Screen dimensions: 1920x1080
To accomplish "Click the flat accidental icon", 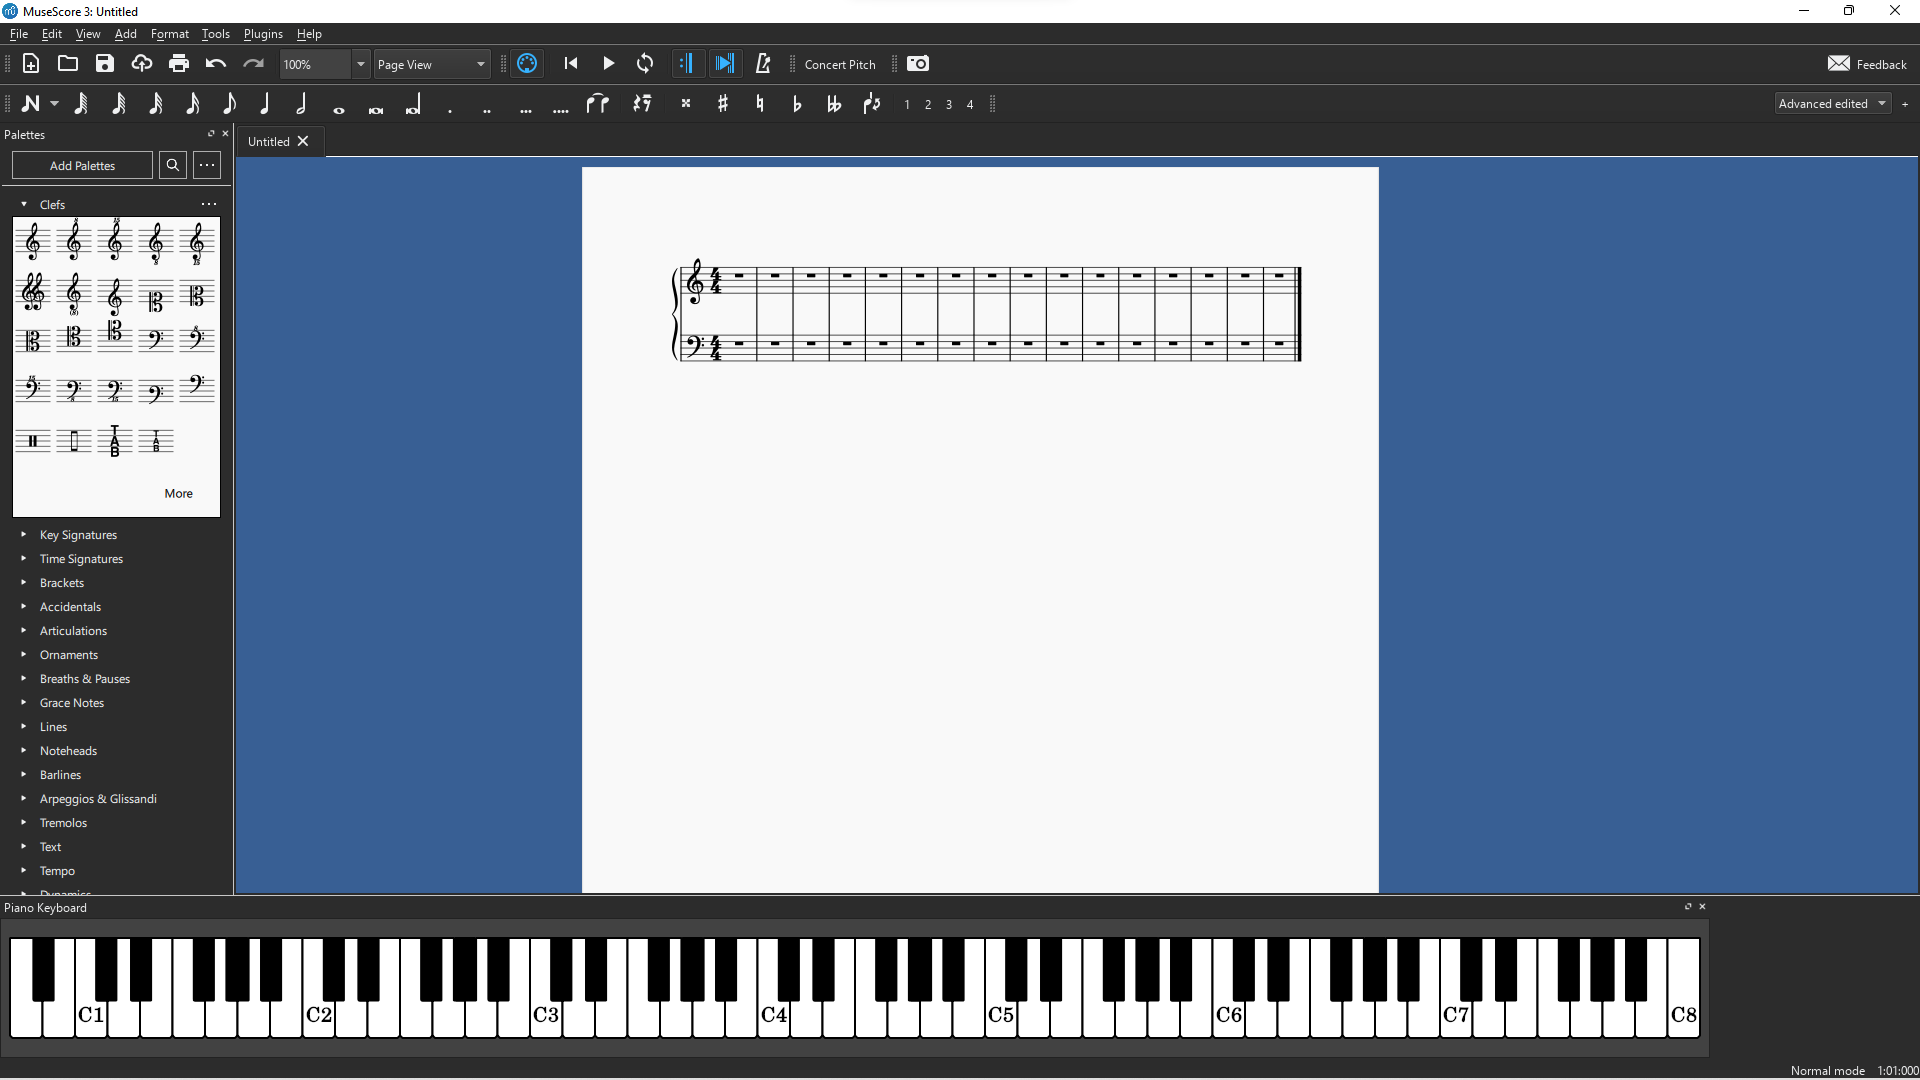I will 797,104.
